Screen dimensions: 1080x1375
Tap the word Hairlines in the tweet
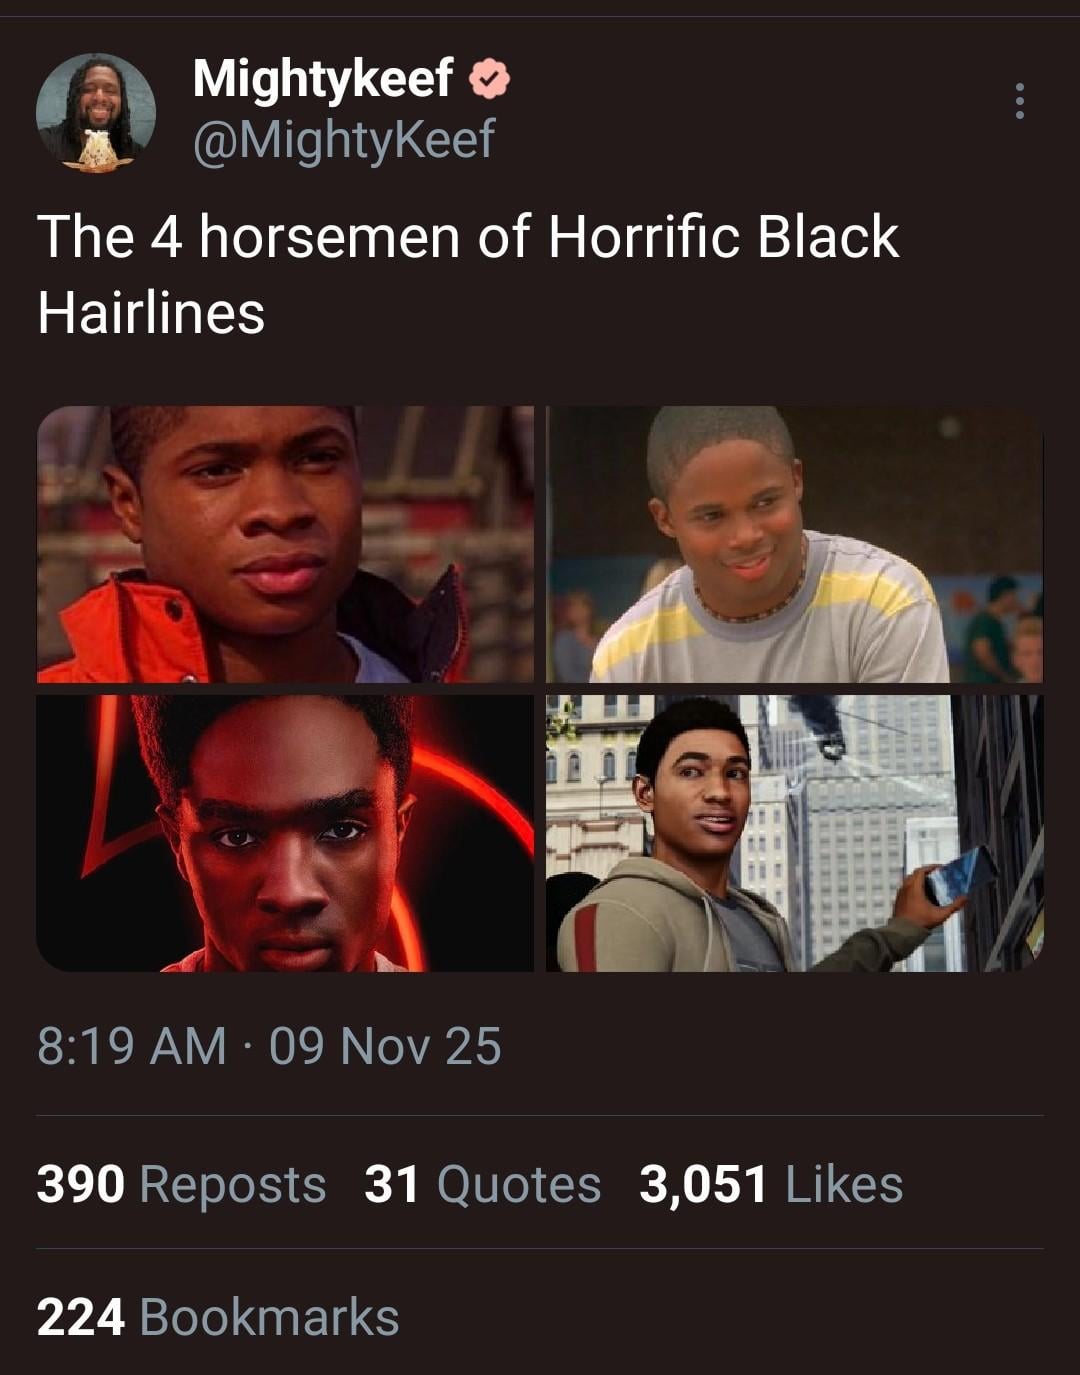point(151,313)
